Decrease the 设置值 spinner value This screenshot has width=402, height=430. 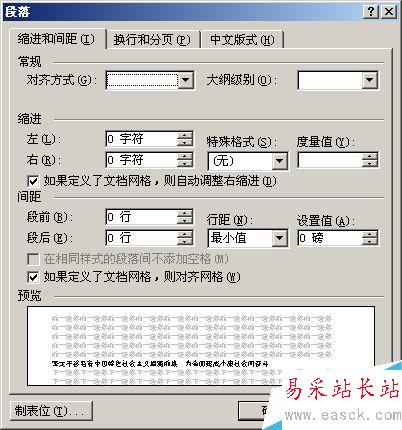[370, 242]
